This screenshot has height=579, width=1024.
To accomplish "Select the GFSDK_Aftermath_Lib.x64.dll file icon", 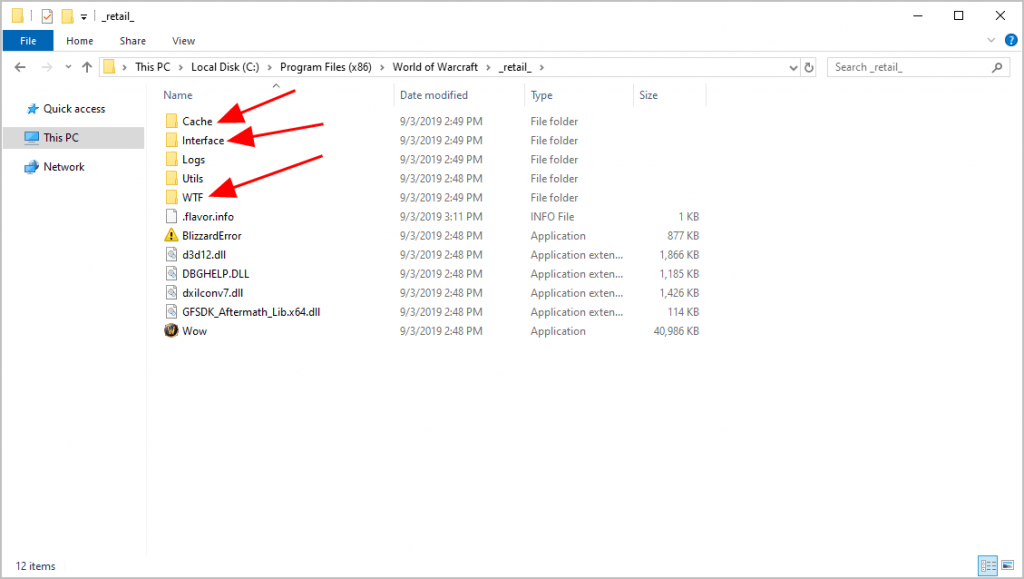I will tap(171, 311).
